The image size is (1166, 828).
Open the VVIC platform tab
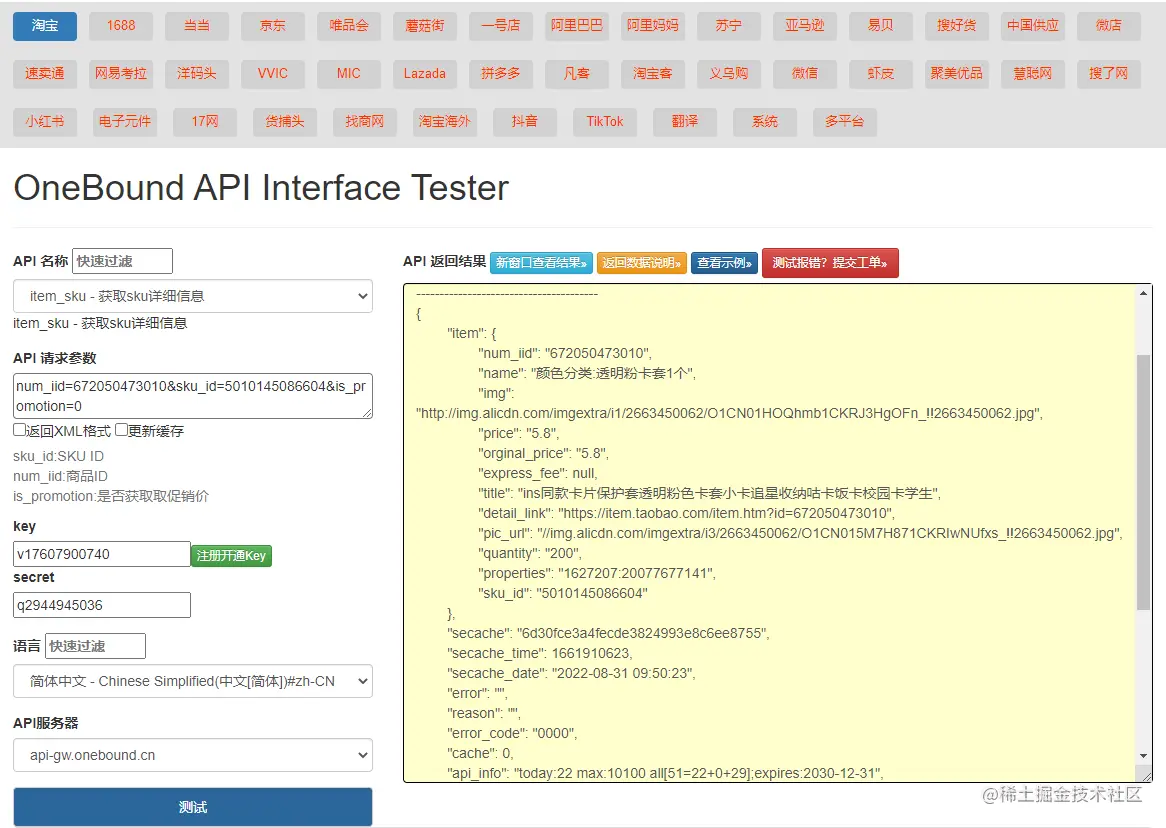pyautogui.click(x=272, y=74)
